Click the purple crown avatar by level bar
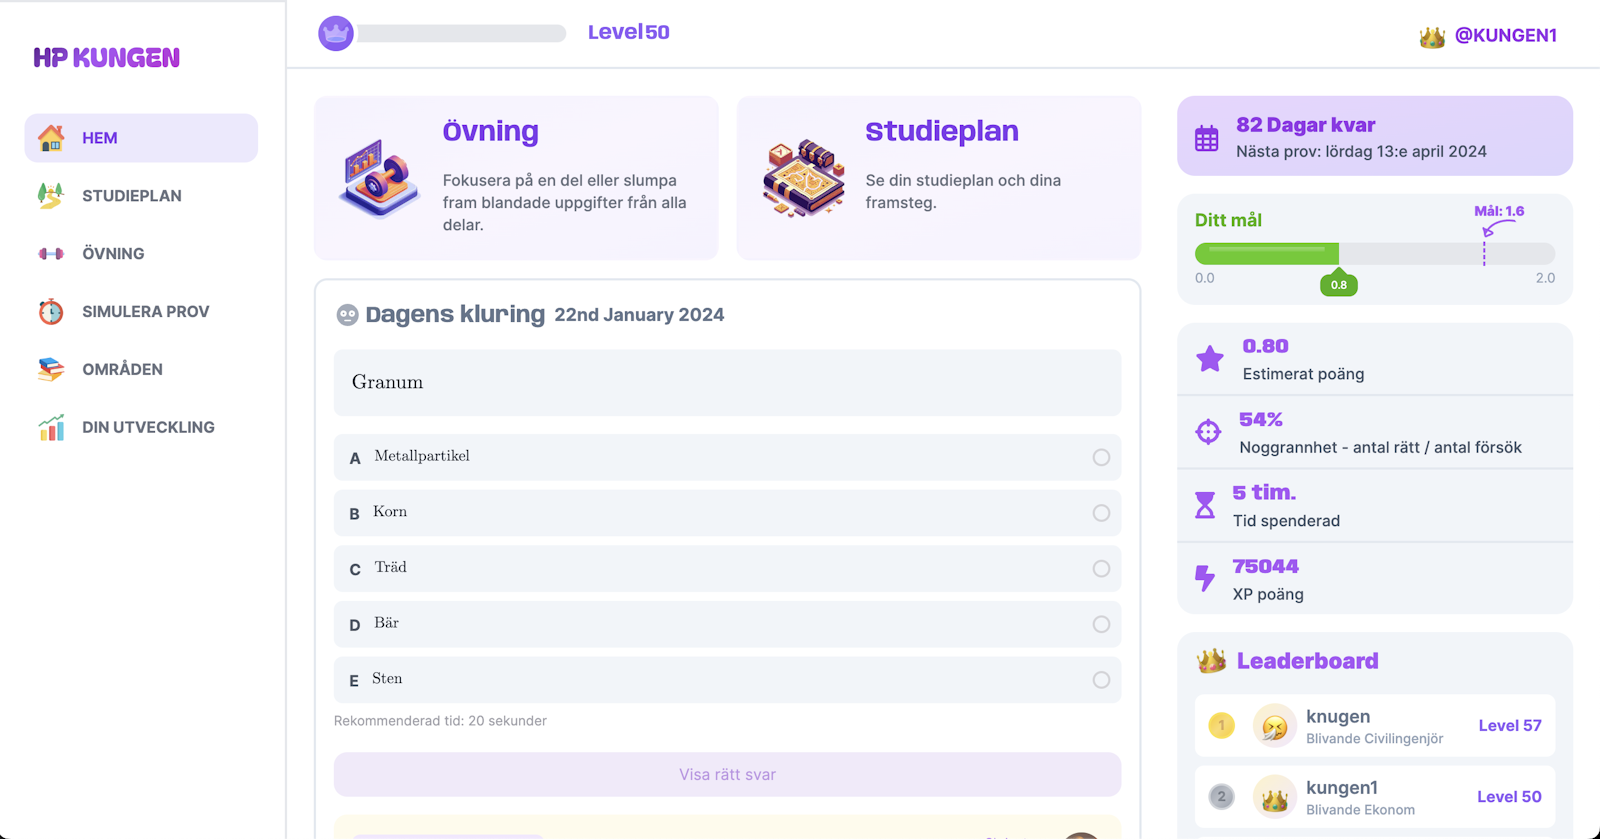 pyautogui.click(x=336, y=34)
